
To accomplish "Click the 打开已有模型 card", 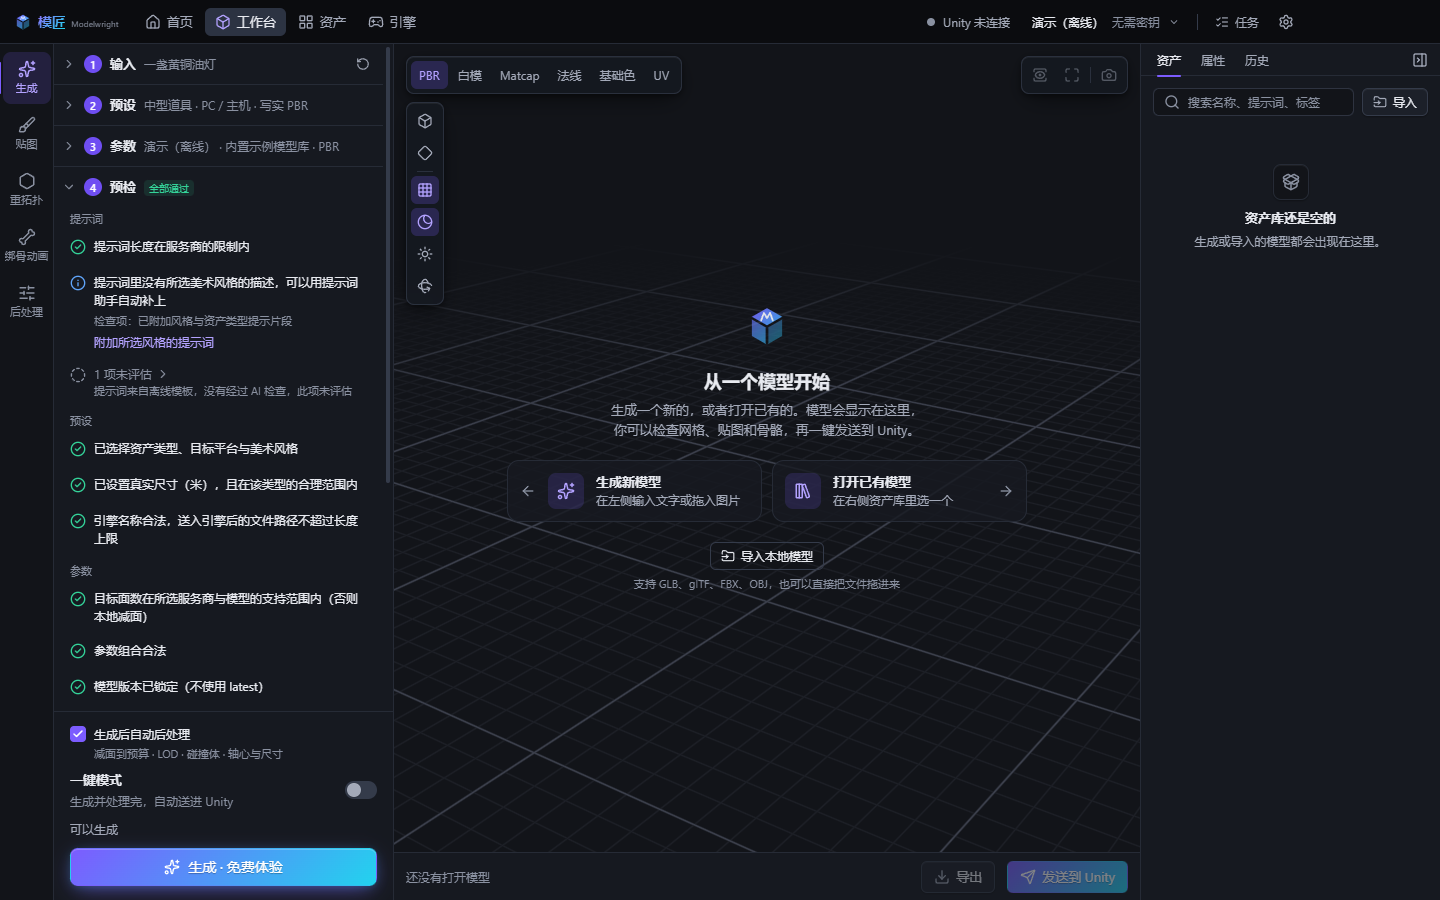I will point(899,491).
